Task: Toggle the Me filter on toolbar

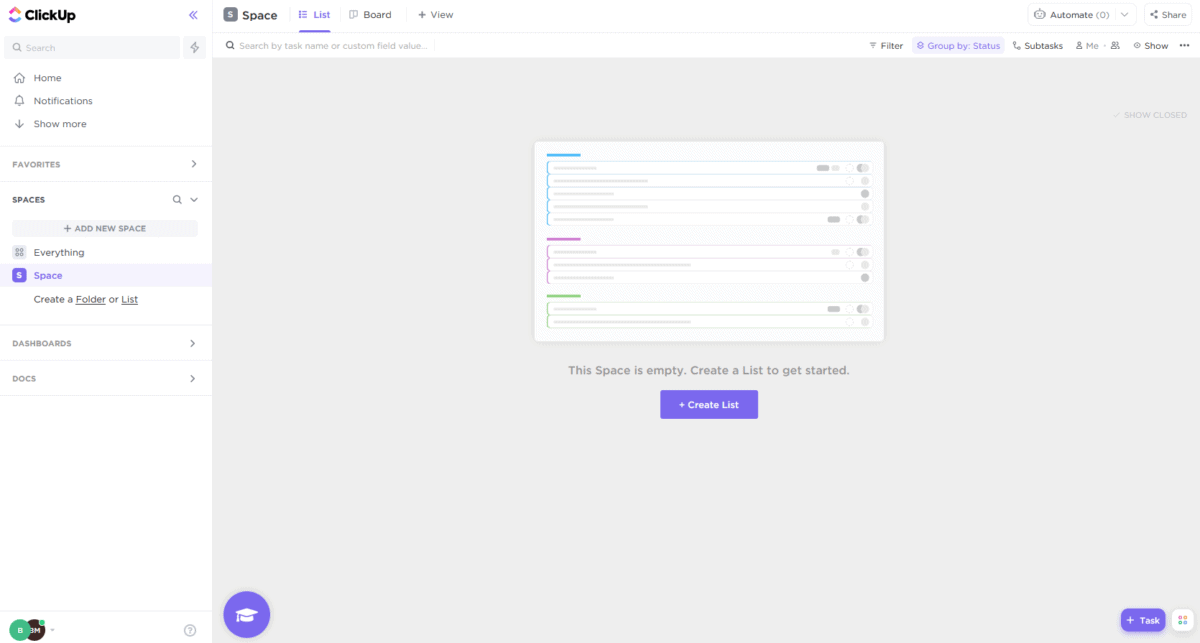Action: tap(1087, 45)
